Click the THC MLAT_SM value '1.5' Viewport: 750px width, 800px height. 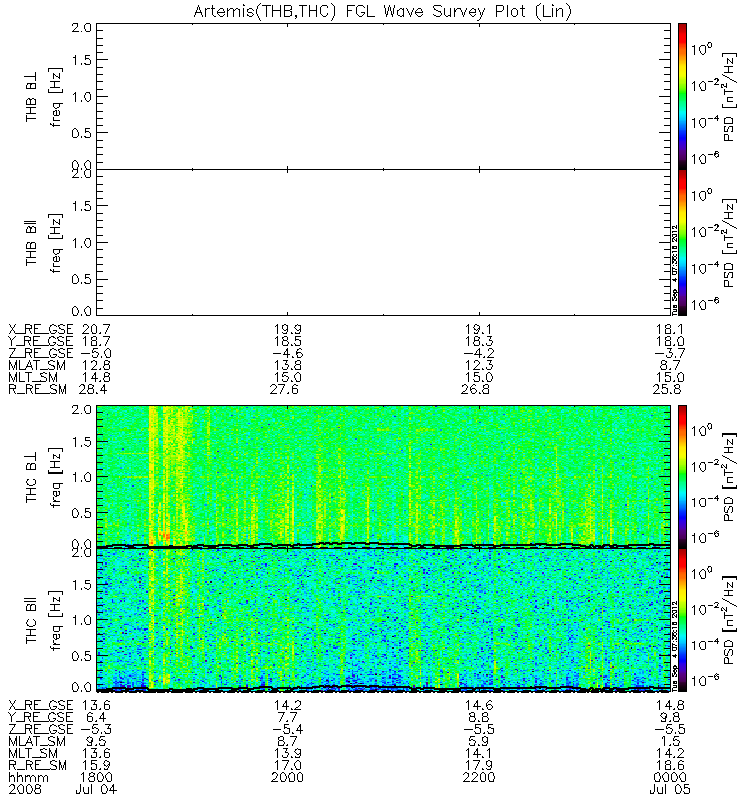(670, 741)
